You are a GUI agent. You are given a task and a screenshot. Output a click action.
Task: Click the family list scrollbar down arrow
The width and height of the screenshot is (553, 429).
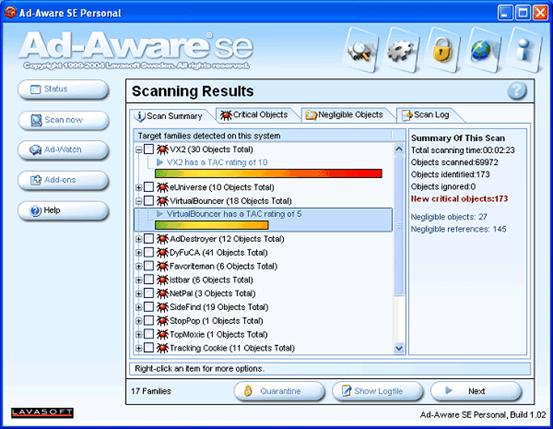399,349
